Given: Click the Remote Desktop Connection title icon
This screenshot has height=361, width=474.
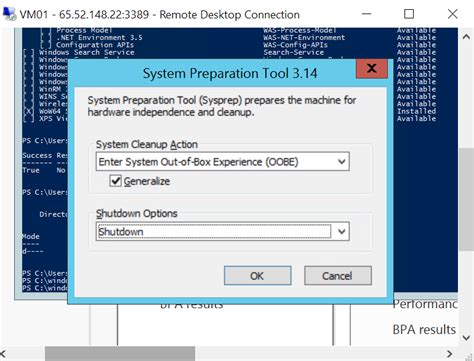Looking at the screenshot, I should tap(9, 14).
